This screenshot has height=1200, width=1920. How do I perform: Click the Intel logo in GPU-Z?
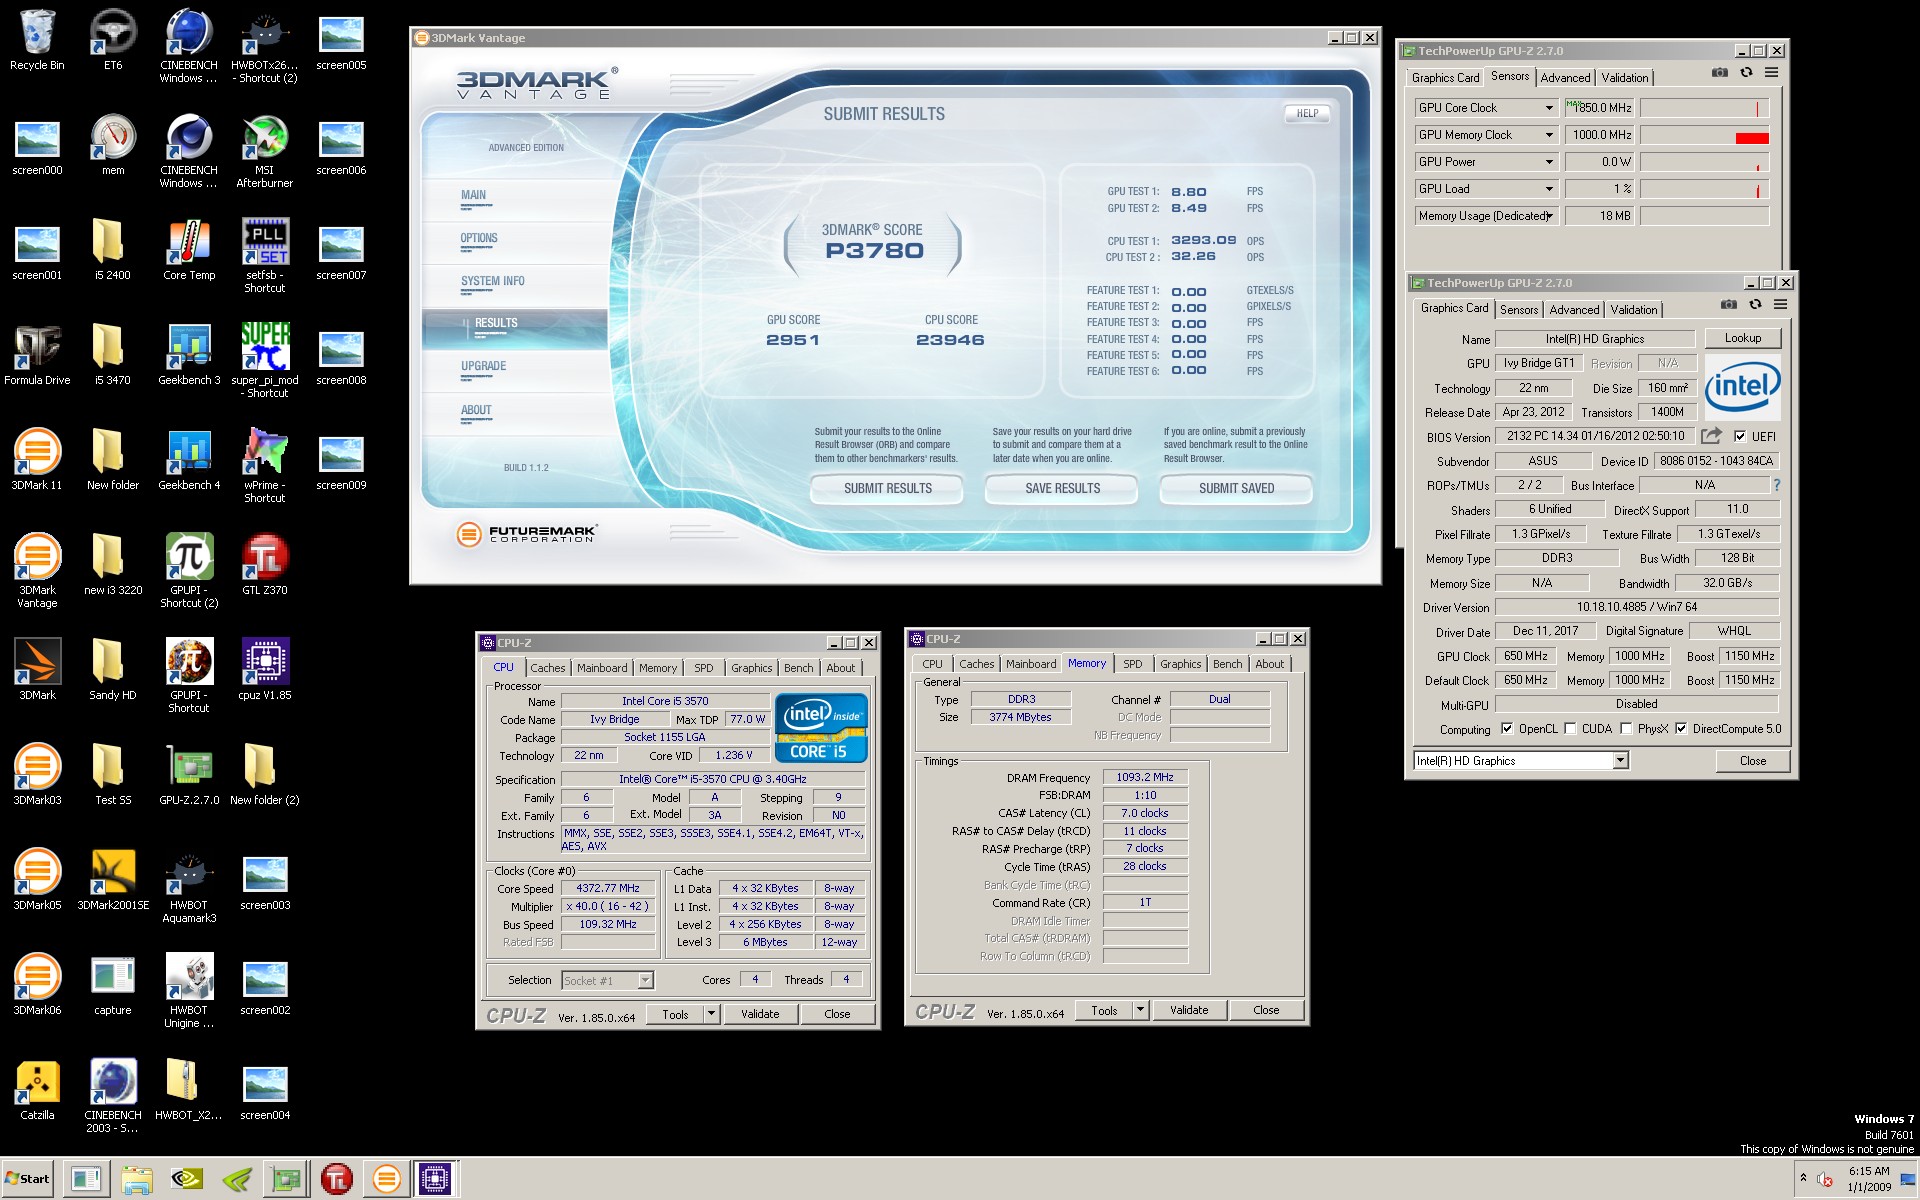1742,386
